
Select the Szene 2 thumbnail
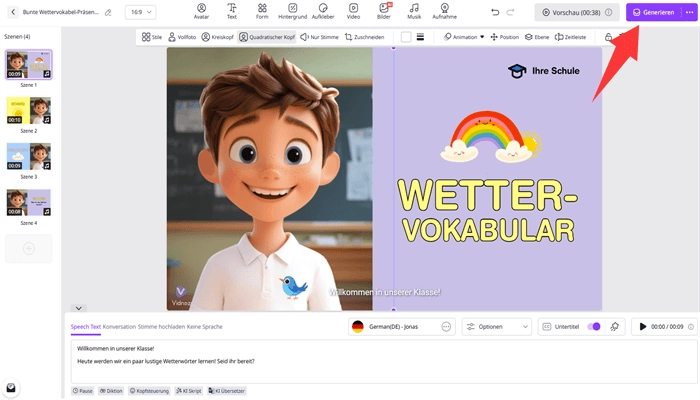[x=29, y=111]
